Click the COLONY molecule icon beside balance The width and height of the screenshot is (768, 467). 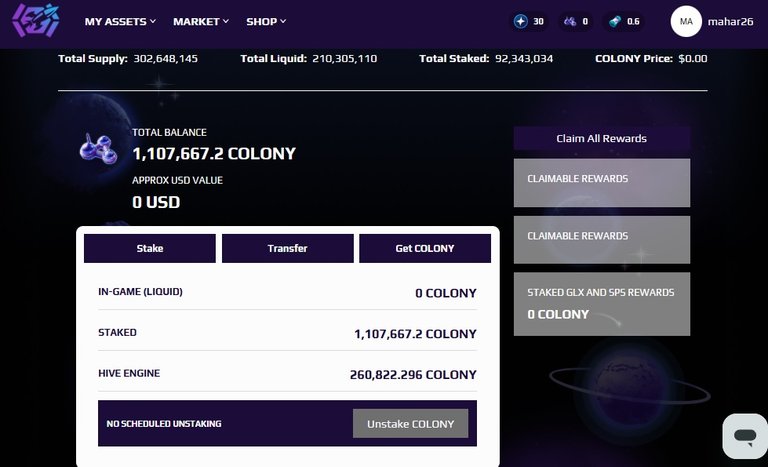tap(98, 148)
